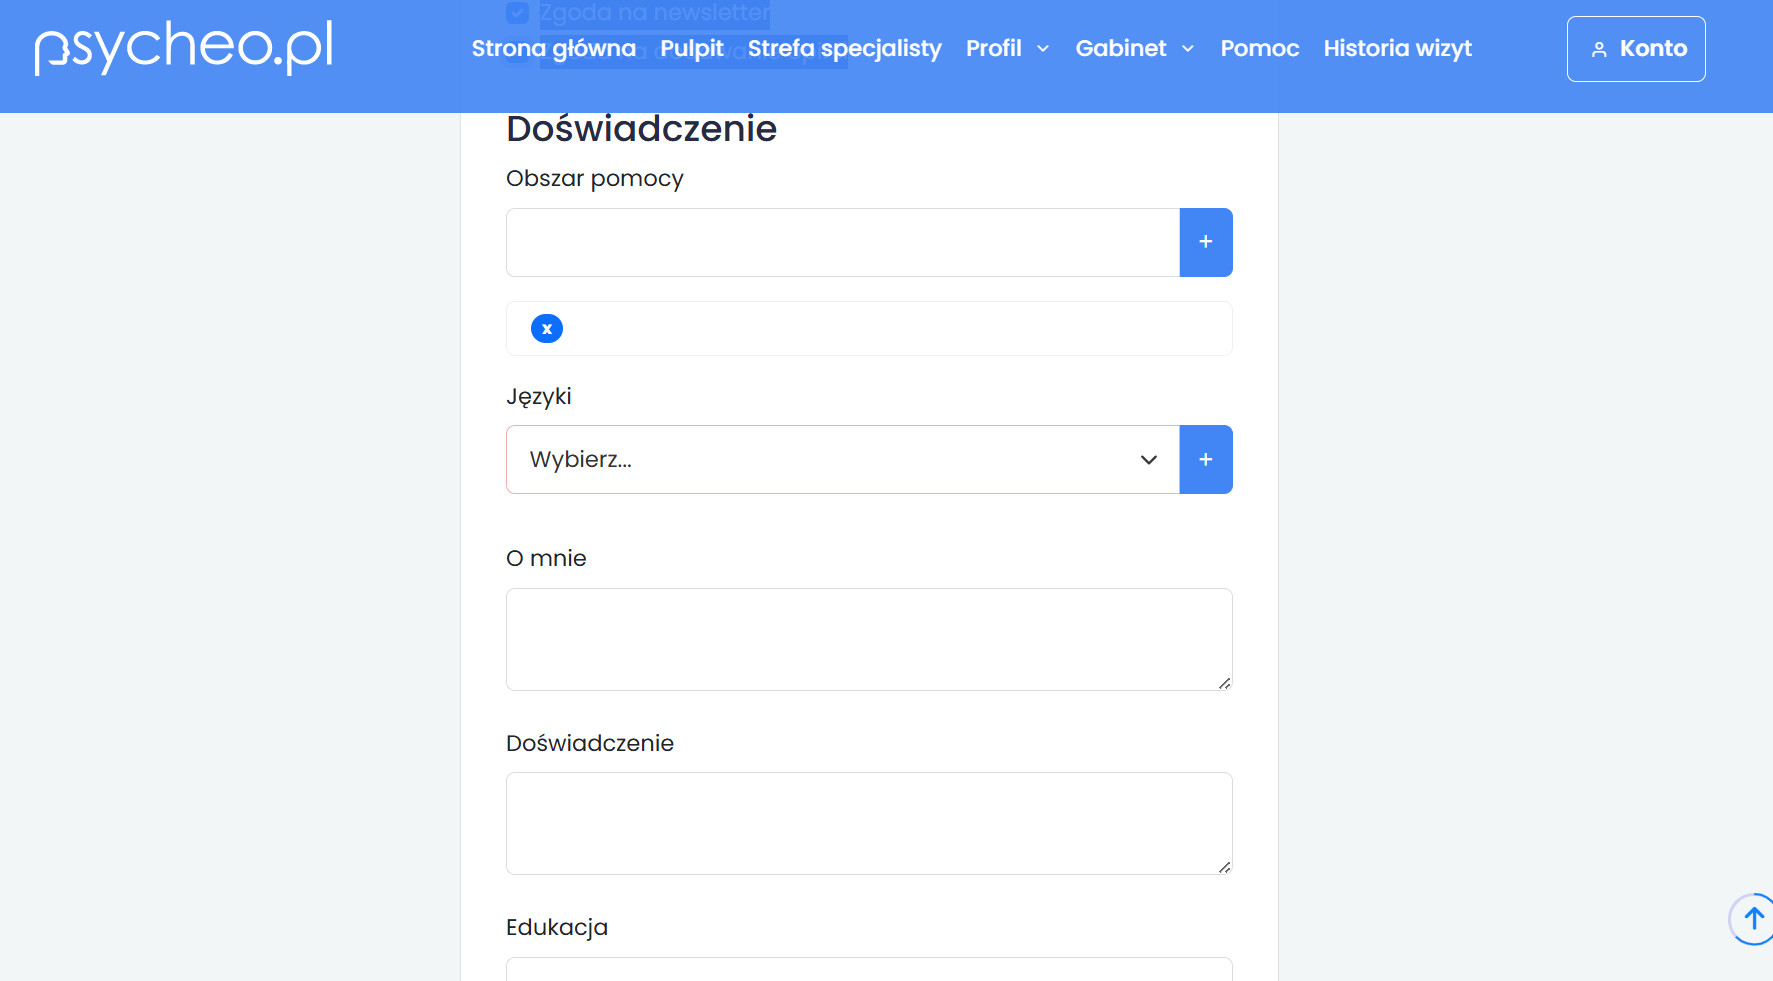1773x981 pixels.
Task: Click inside the Doświadczenie text area
Action: [868, 823]
